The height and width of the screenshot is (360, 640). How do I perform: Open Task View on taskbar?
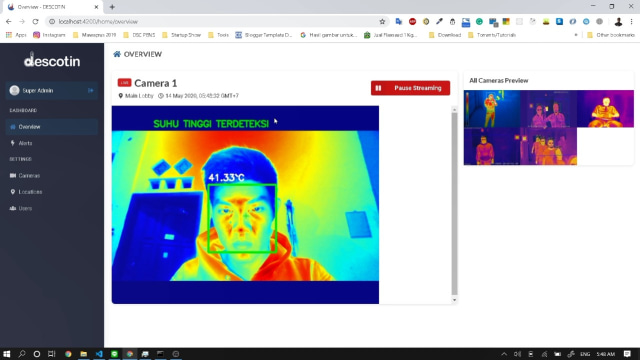[51, 354]
